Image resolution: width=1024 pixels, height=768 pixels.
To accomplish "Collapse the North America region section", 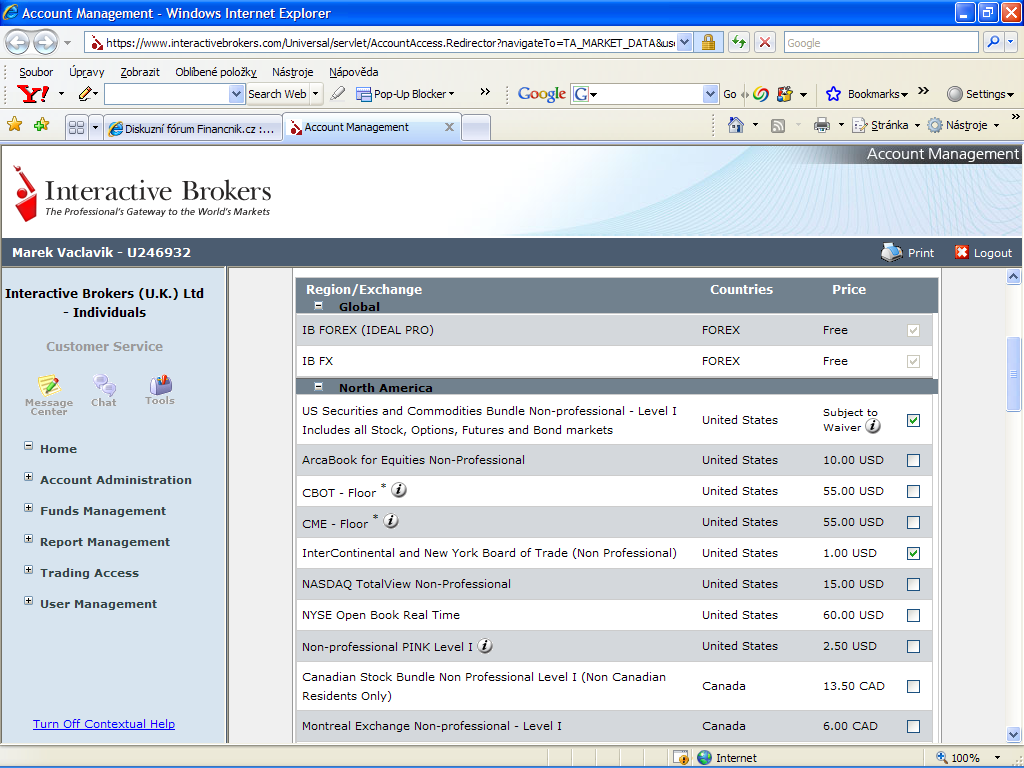I will (319, 387).
